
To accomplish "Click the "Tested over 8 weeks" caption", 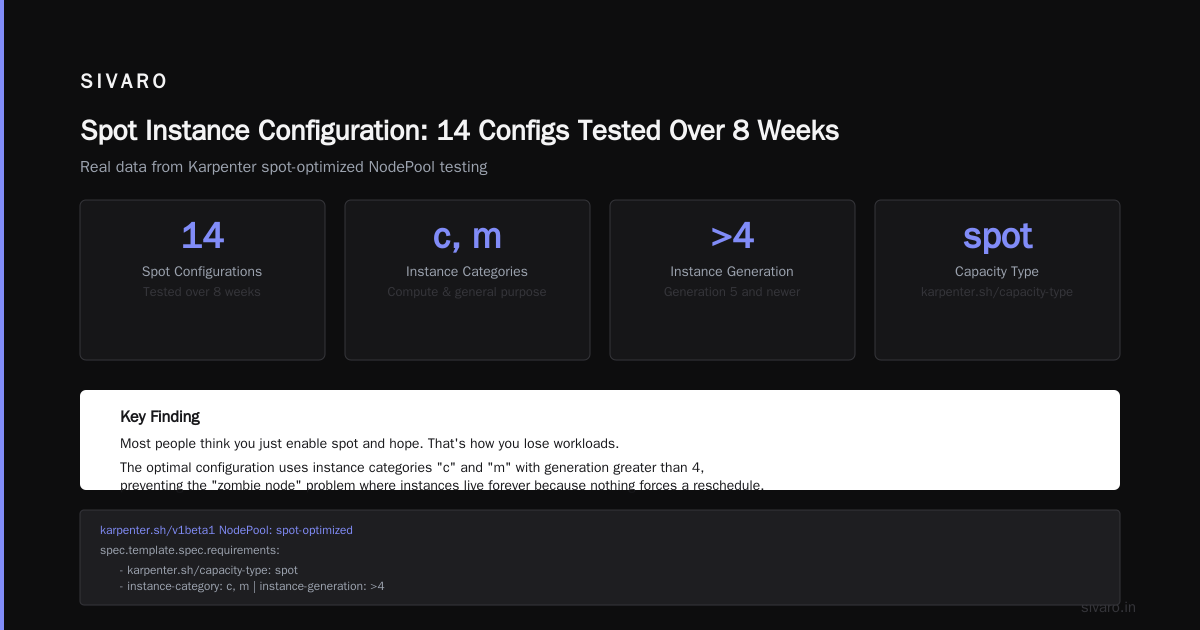I will (202, 292).
